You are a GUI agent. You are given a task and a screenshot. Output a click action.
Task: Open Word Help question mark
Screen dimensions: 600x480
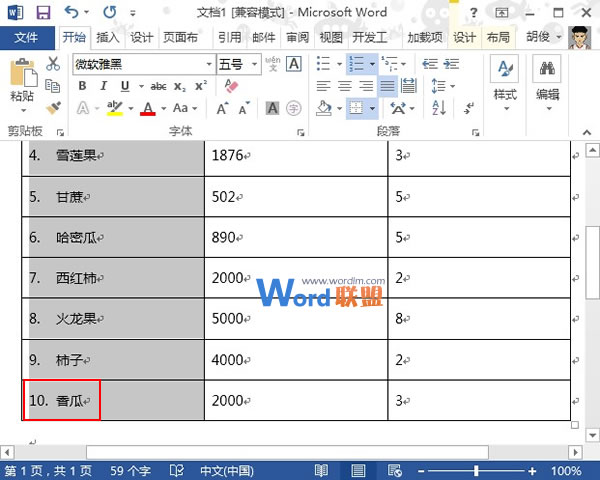pos(474,13)
